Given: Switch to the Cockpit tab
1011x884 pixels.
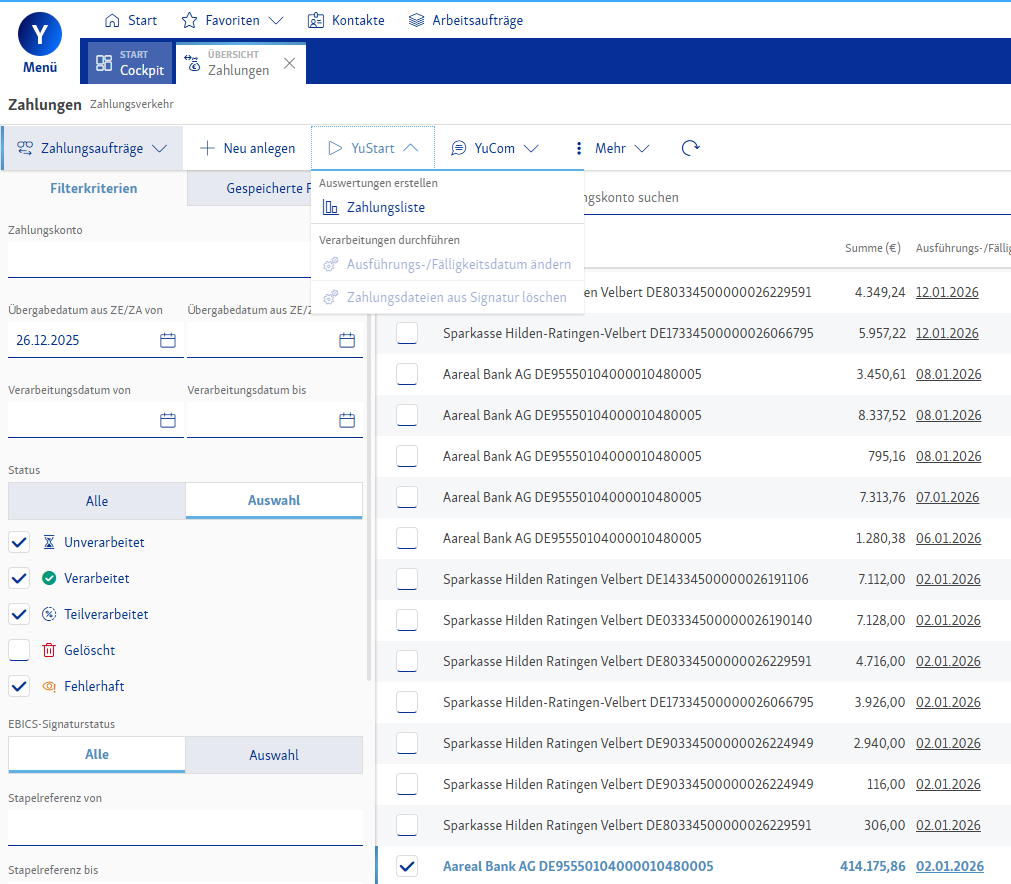Looking at the screenshot, I should tap(131, 63).
